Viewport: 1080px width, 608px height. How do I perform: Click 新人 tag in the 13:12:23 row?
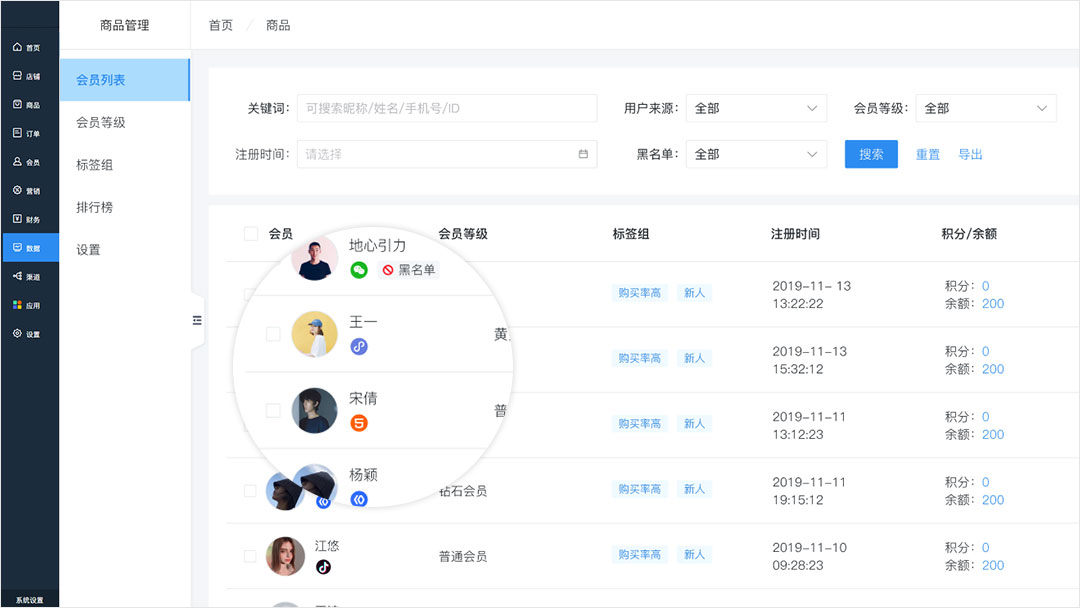(x=694, y=423)
